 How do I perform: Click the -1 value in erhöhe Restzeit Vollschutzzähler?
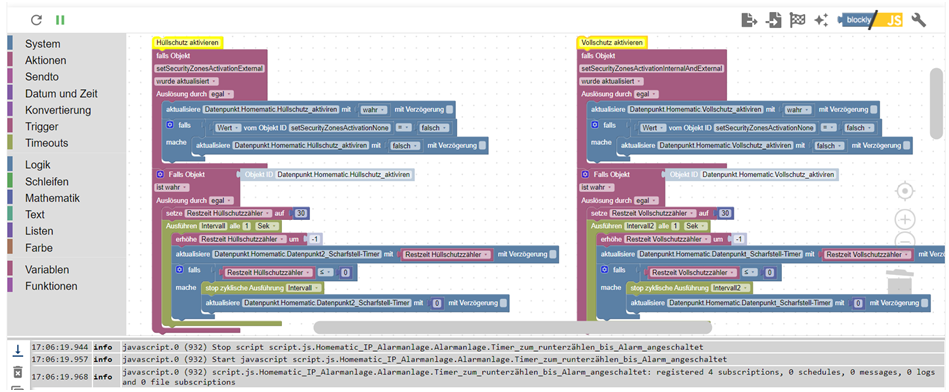point(738,240)
